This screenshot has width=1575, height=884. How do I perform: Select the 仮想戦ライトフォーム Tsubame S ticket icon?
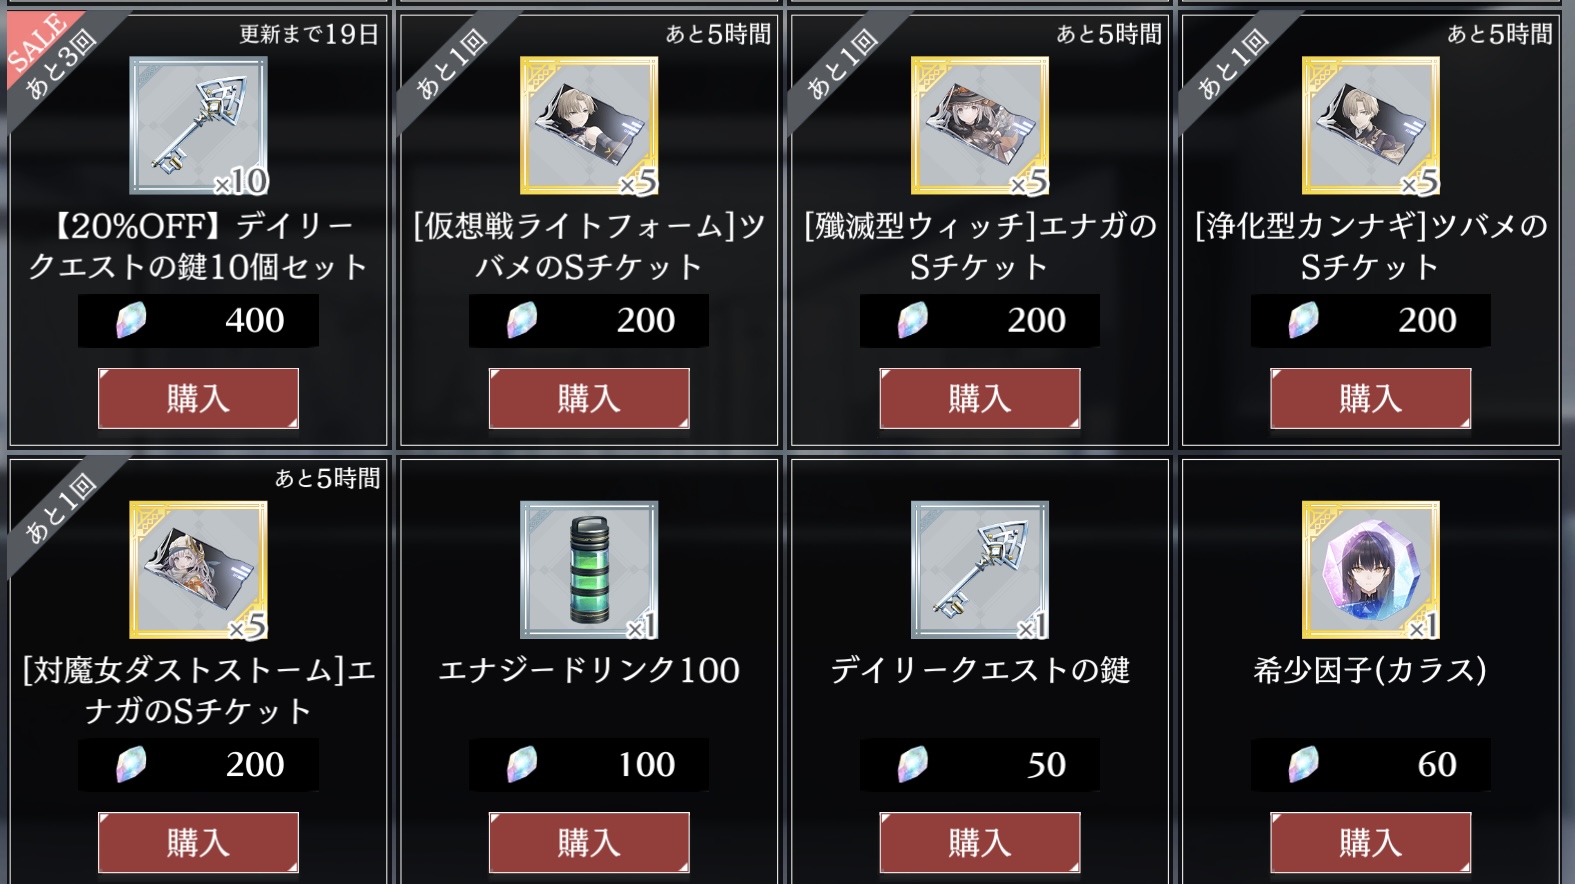[589, 125]
